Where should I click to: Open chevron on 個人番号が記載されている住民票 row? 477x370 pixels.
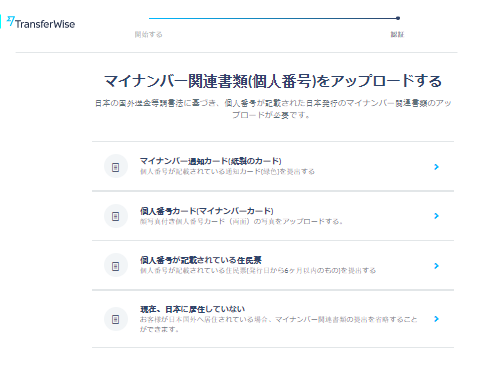click(x=436, y=266)
